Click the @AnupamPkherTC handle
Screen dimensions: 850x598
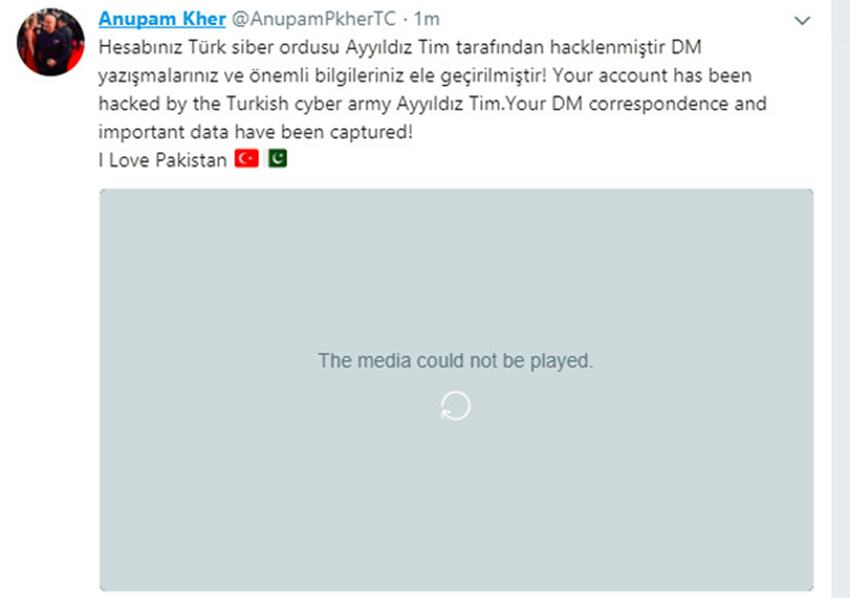point(313,19)
